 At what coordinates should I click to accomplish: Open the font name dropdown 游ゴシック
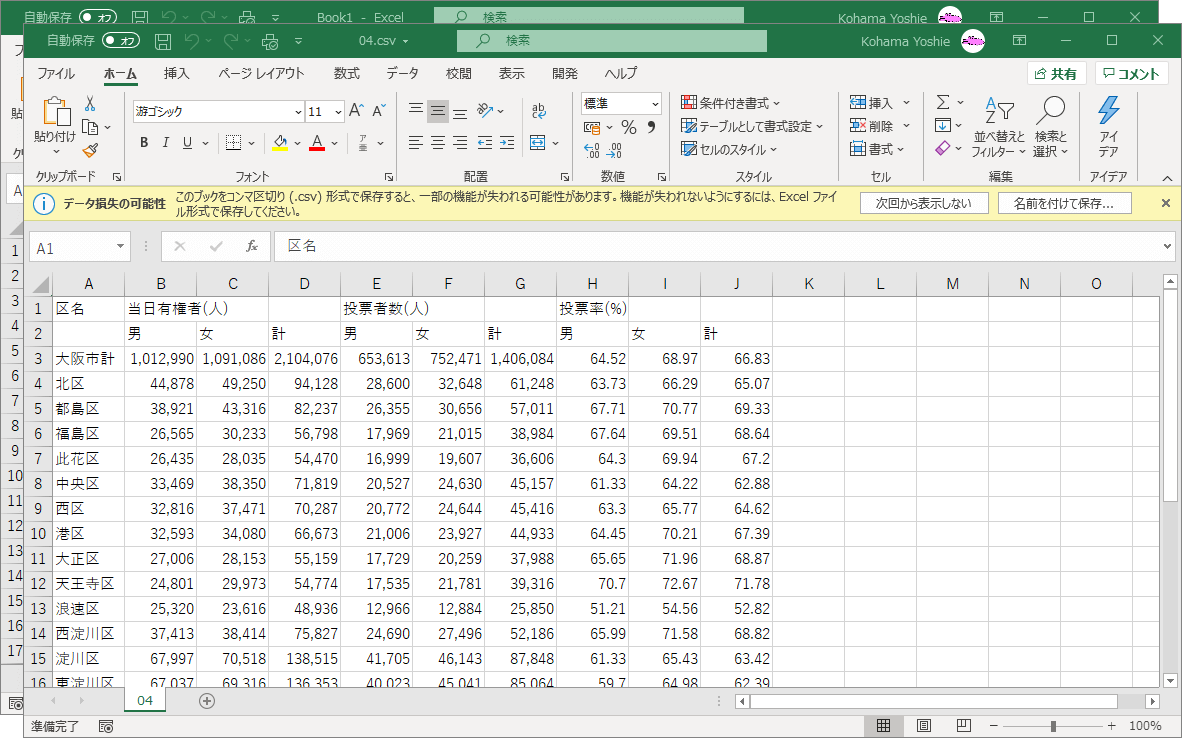[x=298, y=112]
